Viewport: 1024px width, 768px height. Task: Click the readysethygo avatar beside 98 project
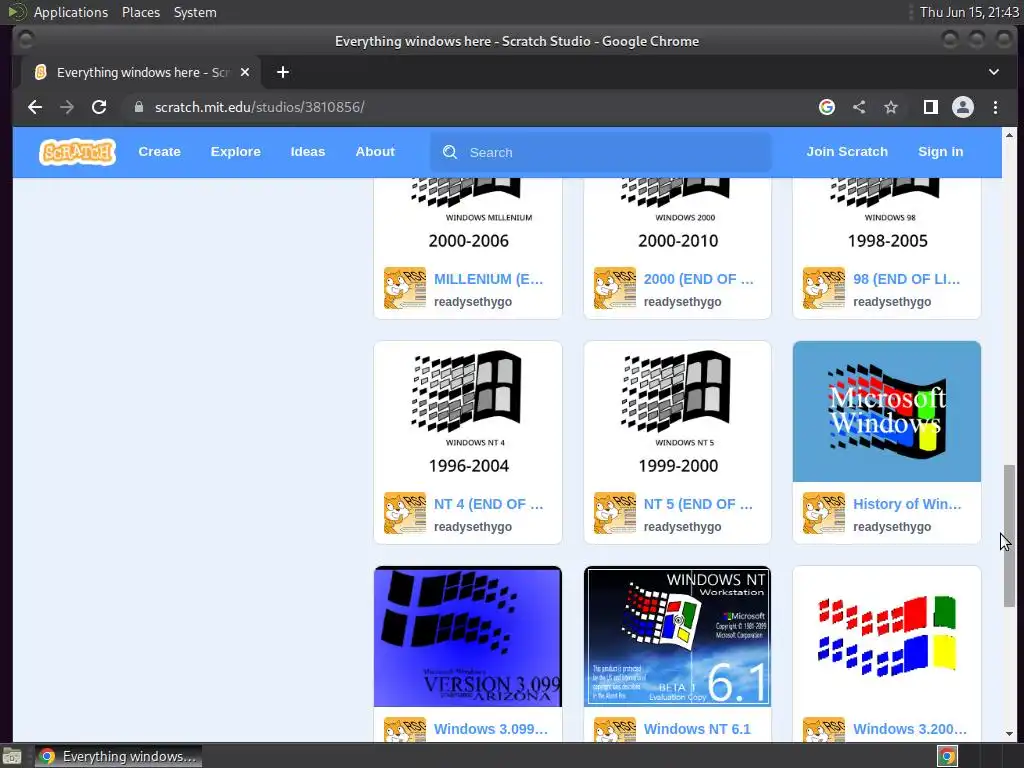click(824, 287)
